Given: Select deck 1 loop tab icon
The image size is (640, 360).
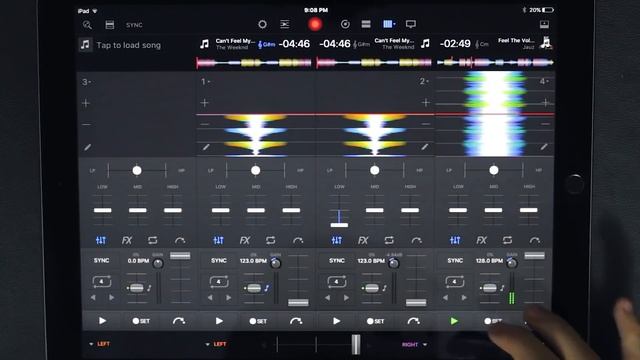Looking at the screenshot, I should click(x=271, y=240).
